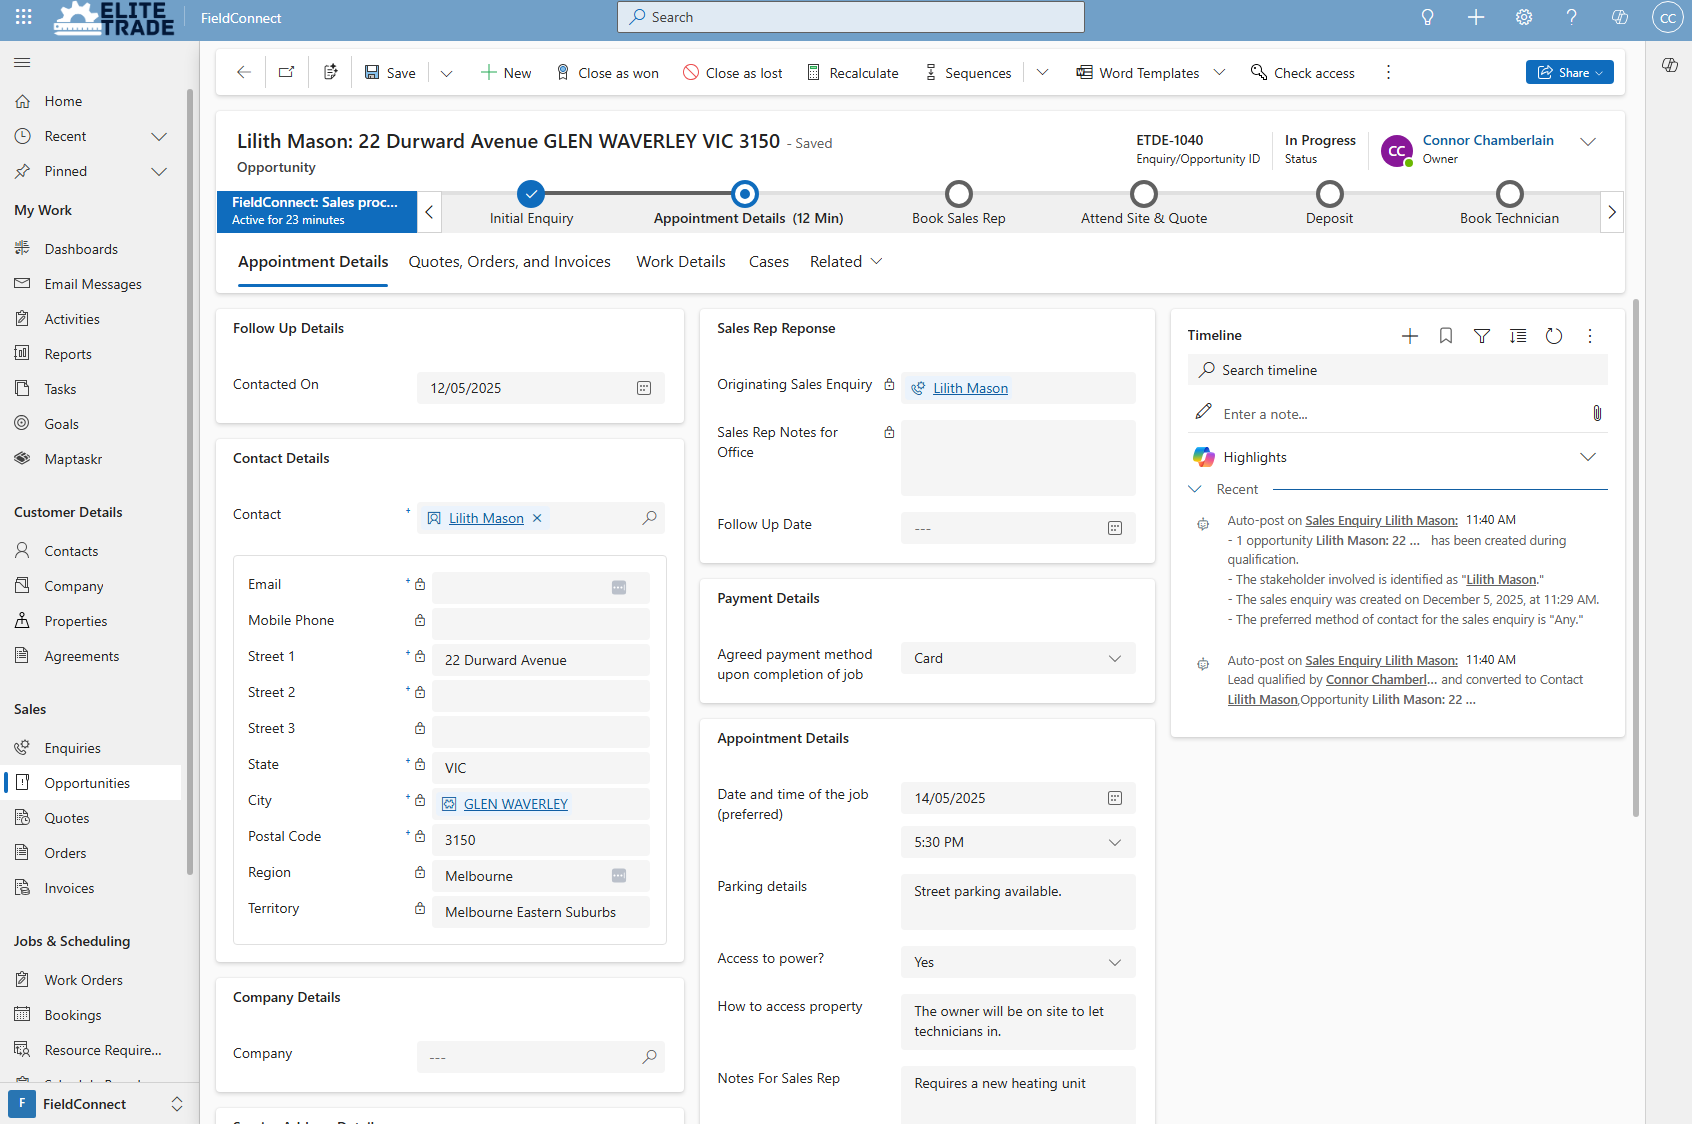Screen dimensions: 1692x1124
Task: Click Recalculate button
Action: 853,72
